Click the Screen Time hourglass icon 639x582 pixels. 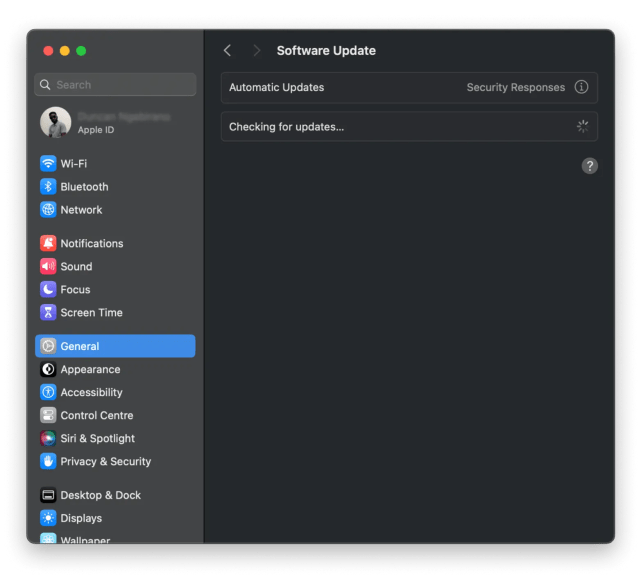[x=48, y=313]
